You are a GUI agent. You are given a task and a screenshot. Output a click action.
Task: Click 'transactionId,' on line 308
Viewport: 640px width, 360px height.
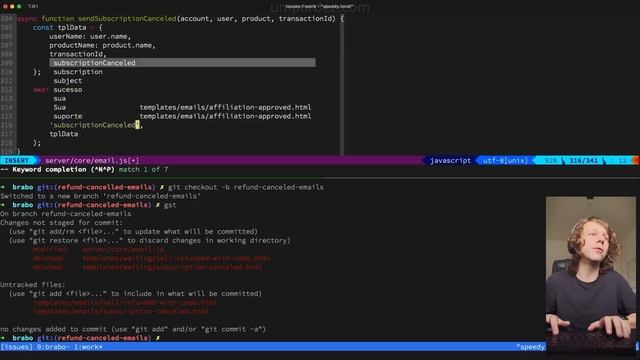pyautogui.click(x=78, y=54)
